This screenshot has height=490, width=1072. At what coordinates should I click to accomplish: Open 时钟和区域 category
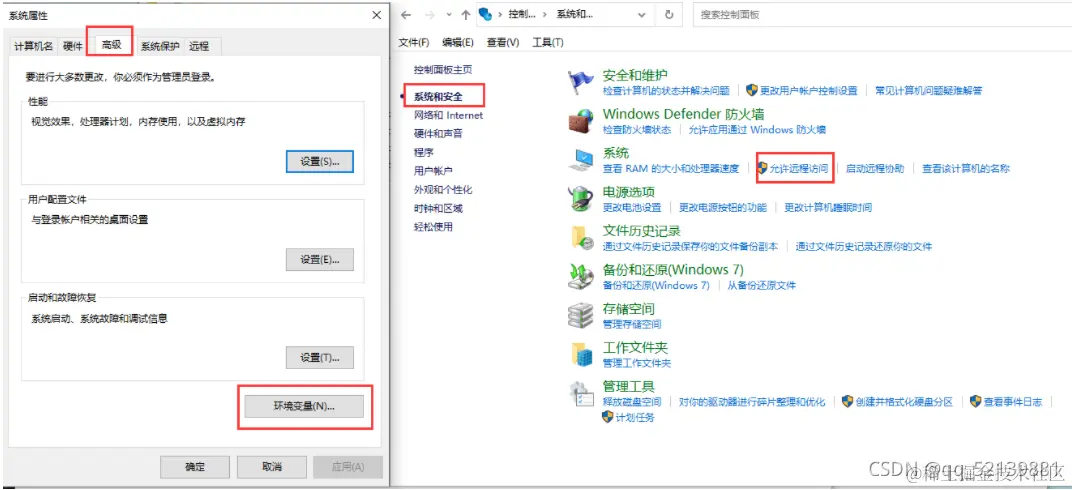point(438,208)
